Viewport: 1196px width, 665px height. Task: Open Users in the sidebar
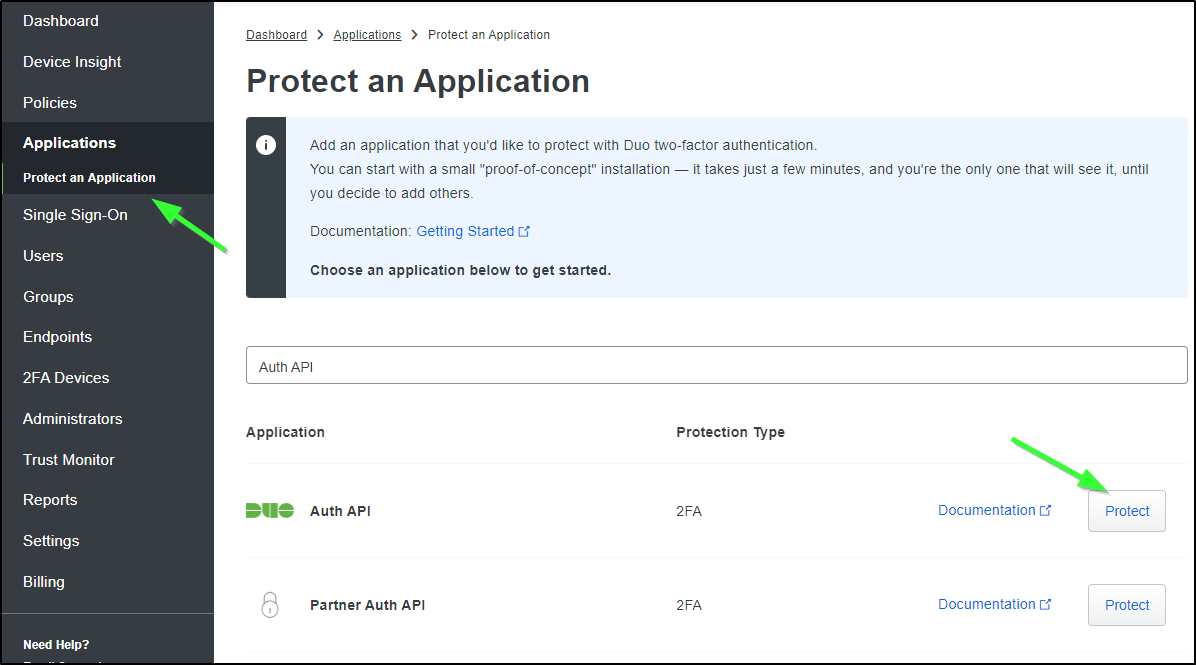coord(43,256)
